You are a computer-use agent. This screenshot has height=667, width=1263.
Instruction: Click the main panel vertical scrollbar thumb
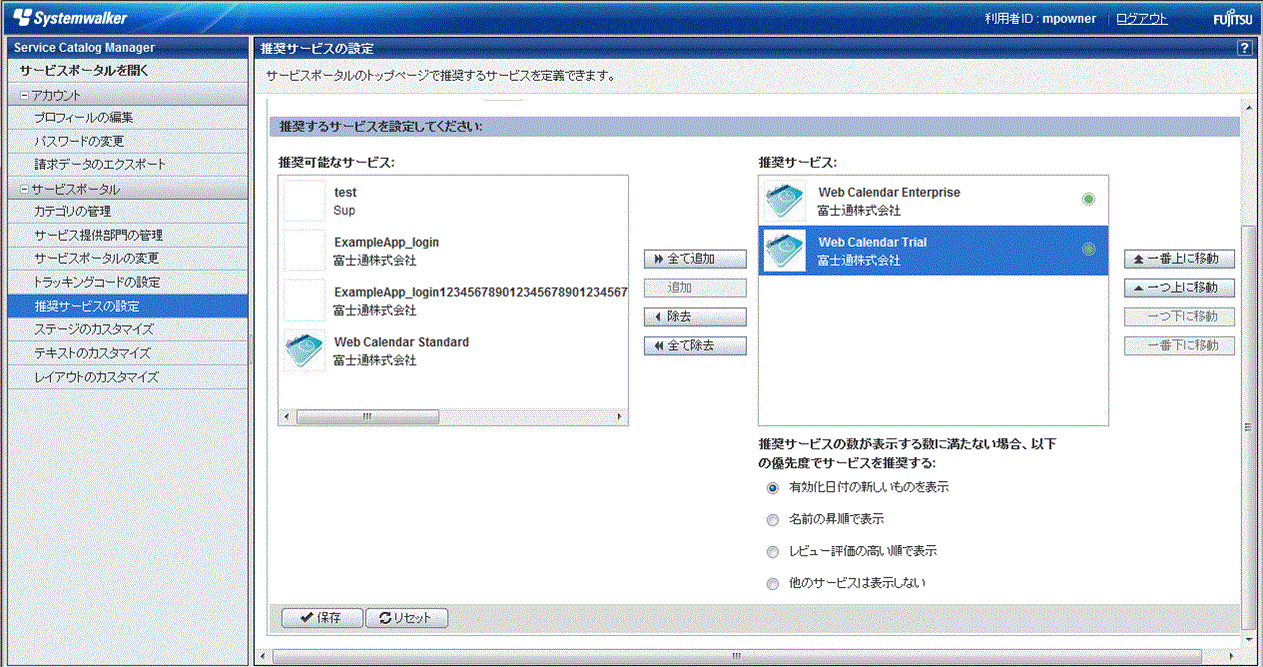pos(1247,427)
